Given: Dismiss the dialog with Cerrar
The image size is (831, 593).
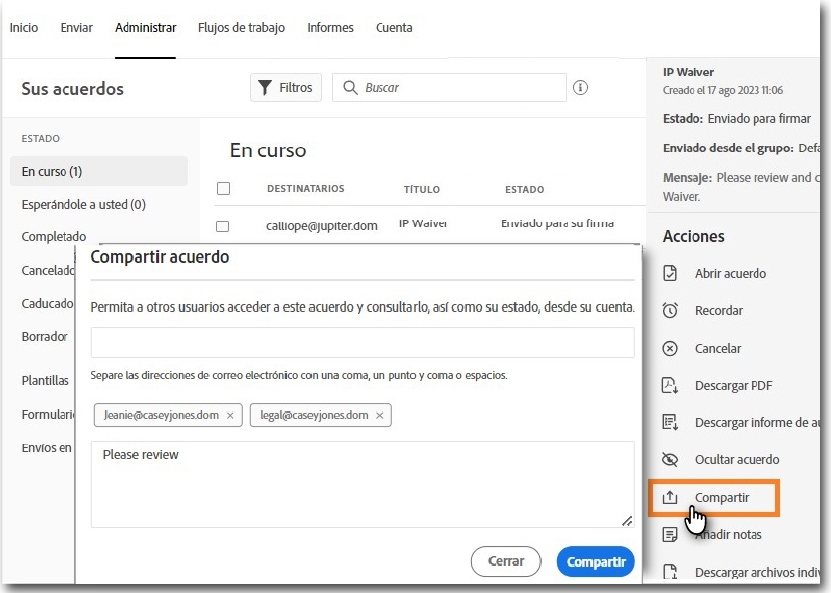Looking at the screenshot, I should coord(505,561).
